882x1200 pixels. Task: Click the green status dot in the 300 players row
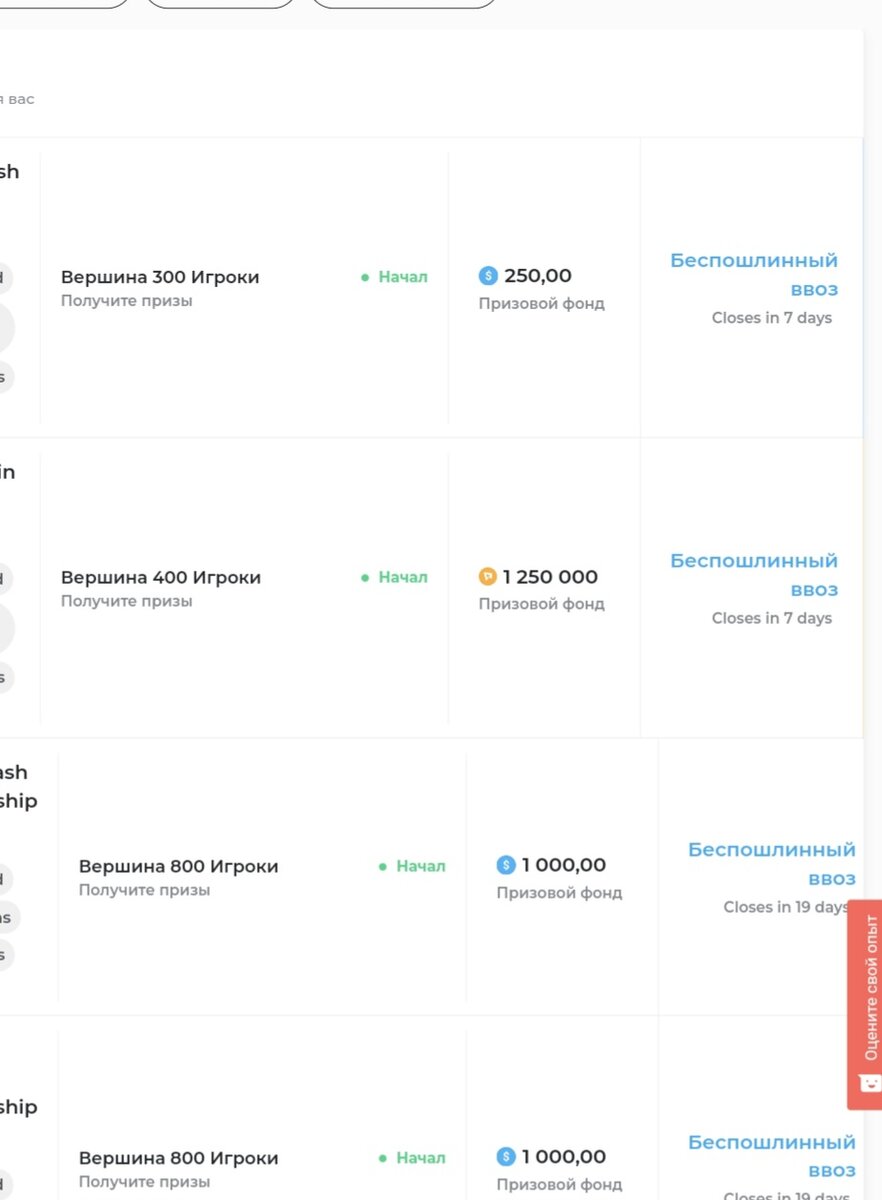pyautogui.click(x=365, y=277)
